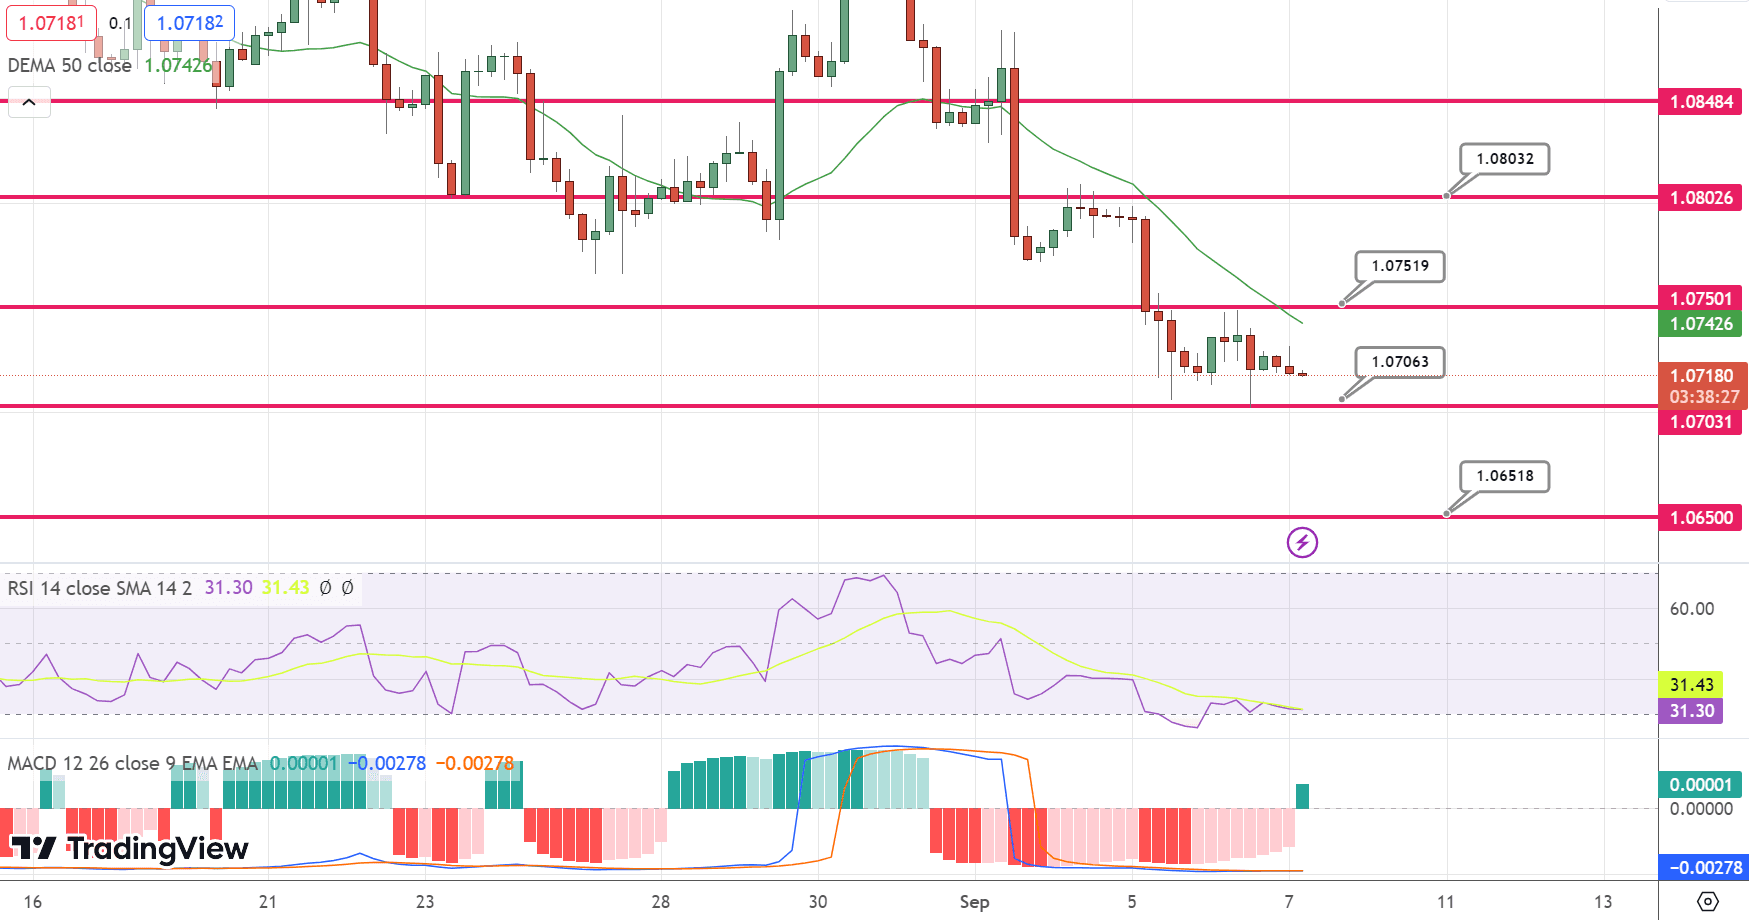Image resolution: width=1749 pixels, height=920 pixels.
Task: Click the Sep date label on time axis
Action: [x=974, y=902]
